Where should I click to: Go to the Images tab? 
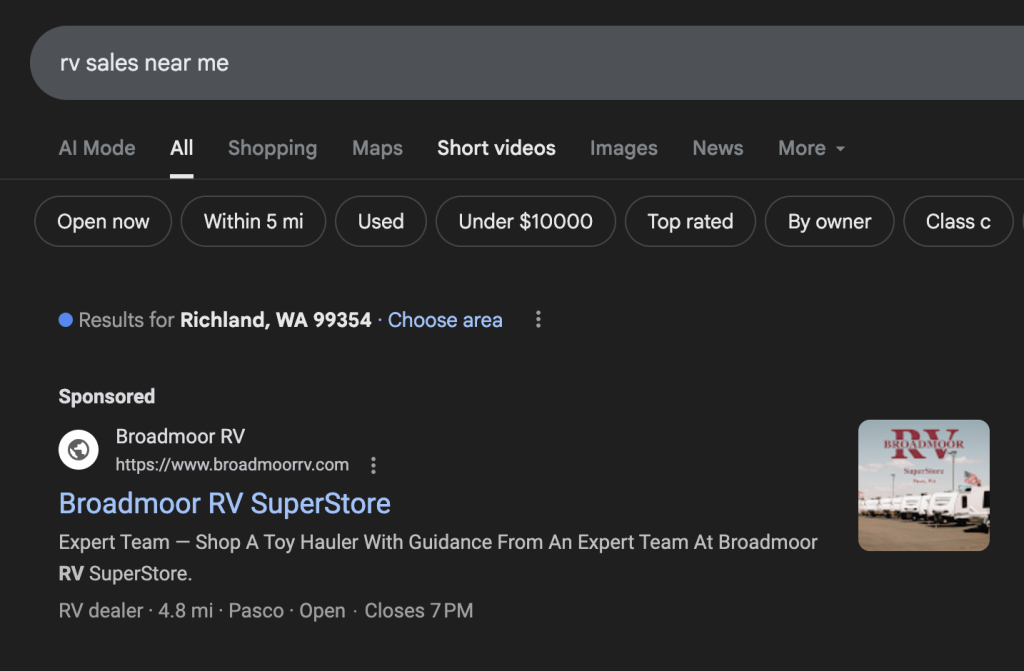click(623, 148)
